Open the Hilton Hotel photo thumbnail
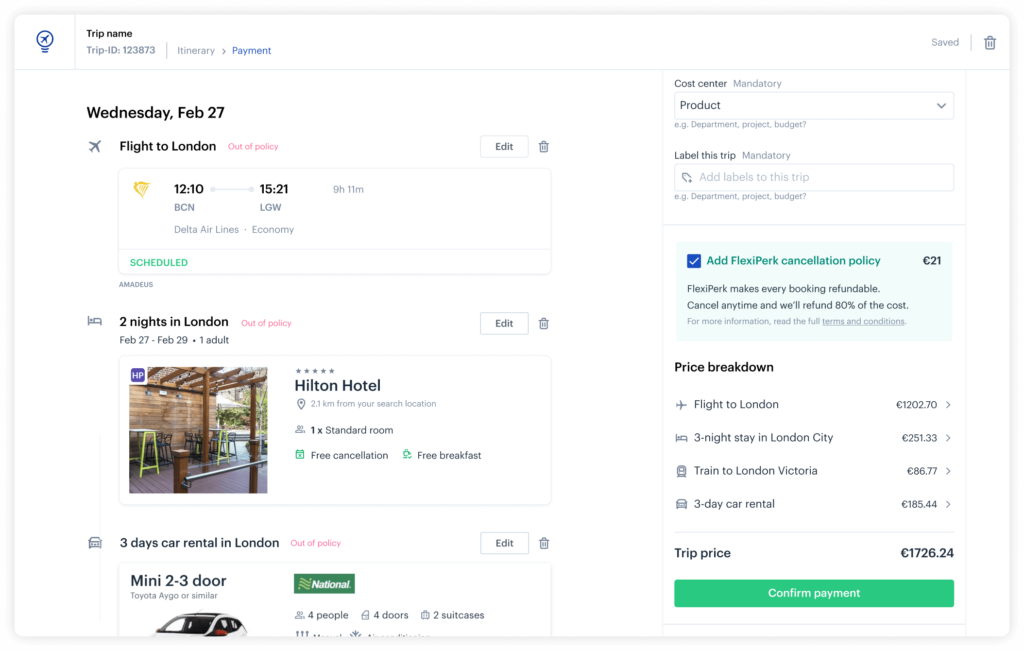Viewport: 1024px width, 651px height. 199,430
